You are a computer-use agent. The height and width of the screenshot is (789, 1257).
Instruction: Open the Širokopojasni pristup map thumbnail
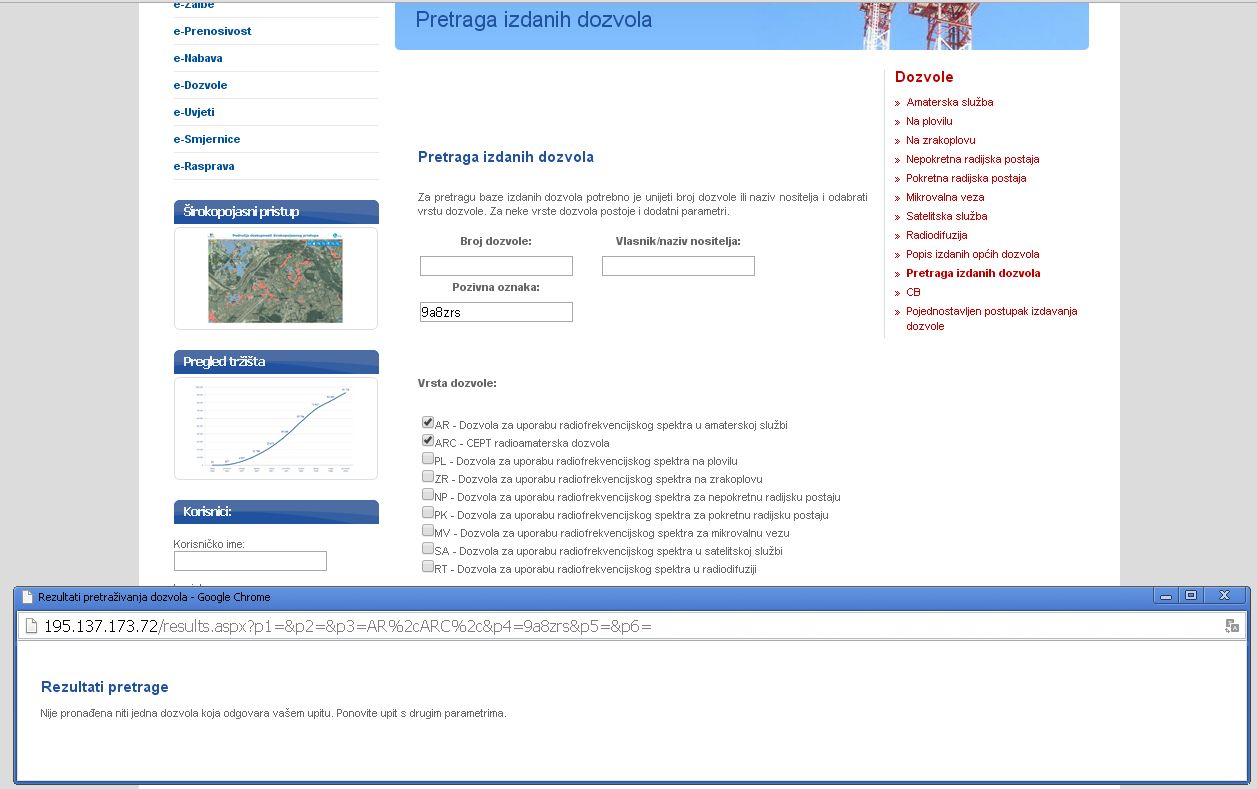point(275,278)
